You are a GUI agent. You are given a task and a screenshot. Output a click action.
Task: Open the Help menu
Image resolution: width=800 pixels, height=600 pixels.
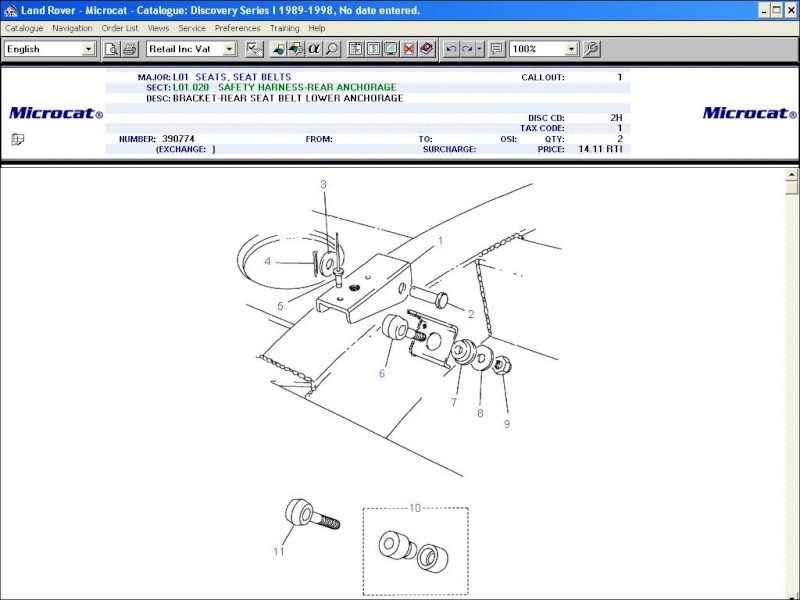pos(316,28)
